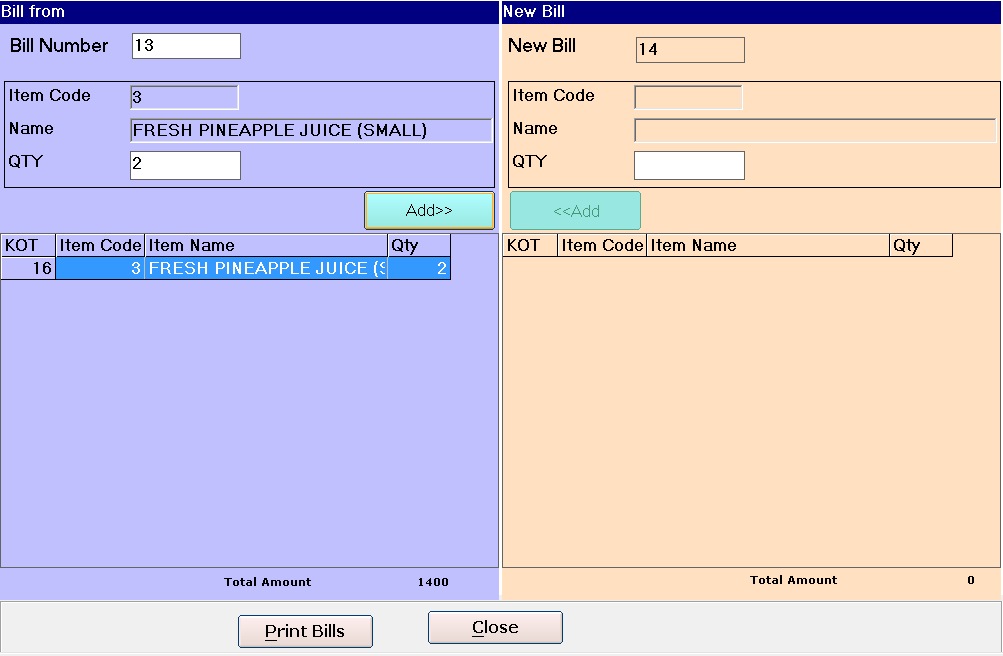The image size is (1003, 656).
Task: Select FRESH PINEAPPLE JUICE row name cell
Action: [x=266, y=268]
